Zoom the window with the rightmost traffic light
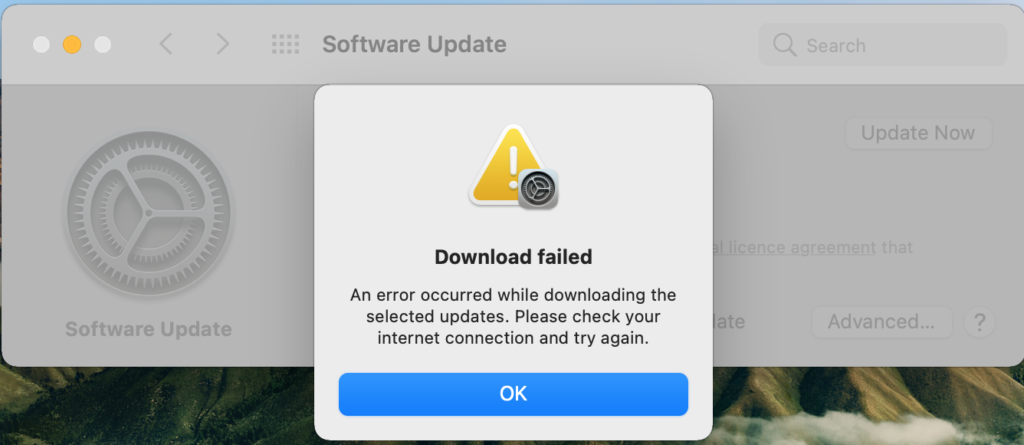This screenshot has width=1024, height=445. pos(103,44)
